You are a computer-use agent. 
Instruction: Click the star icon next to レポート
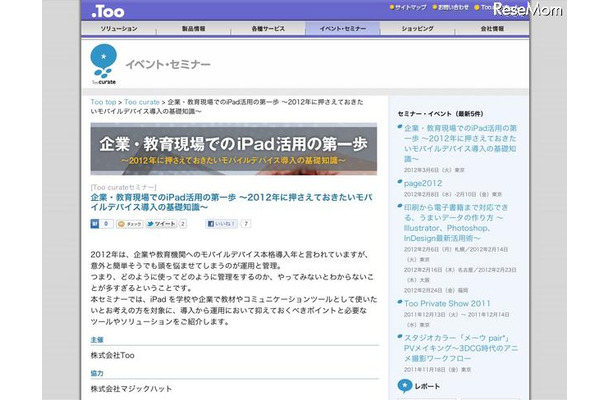click(405, 384)
